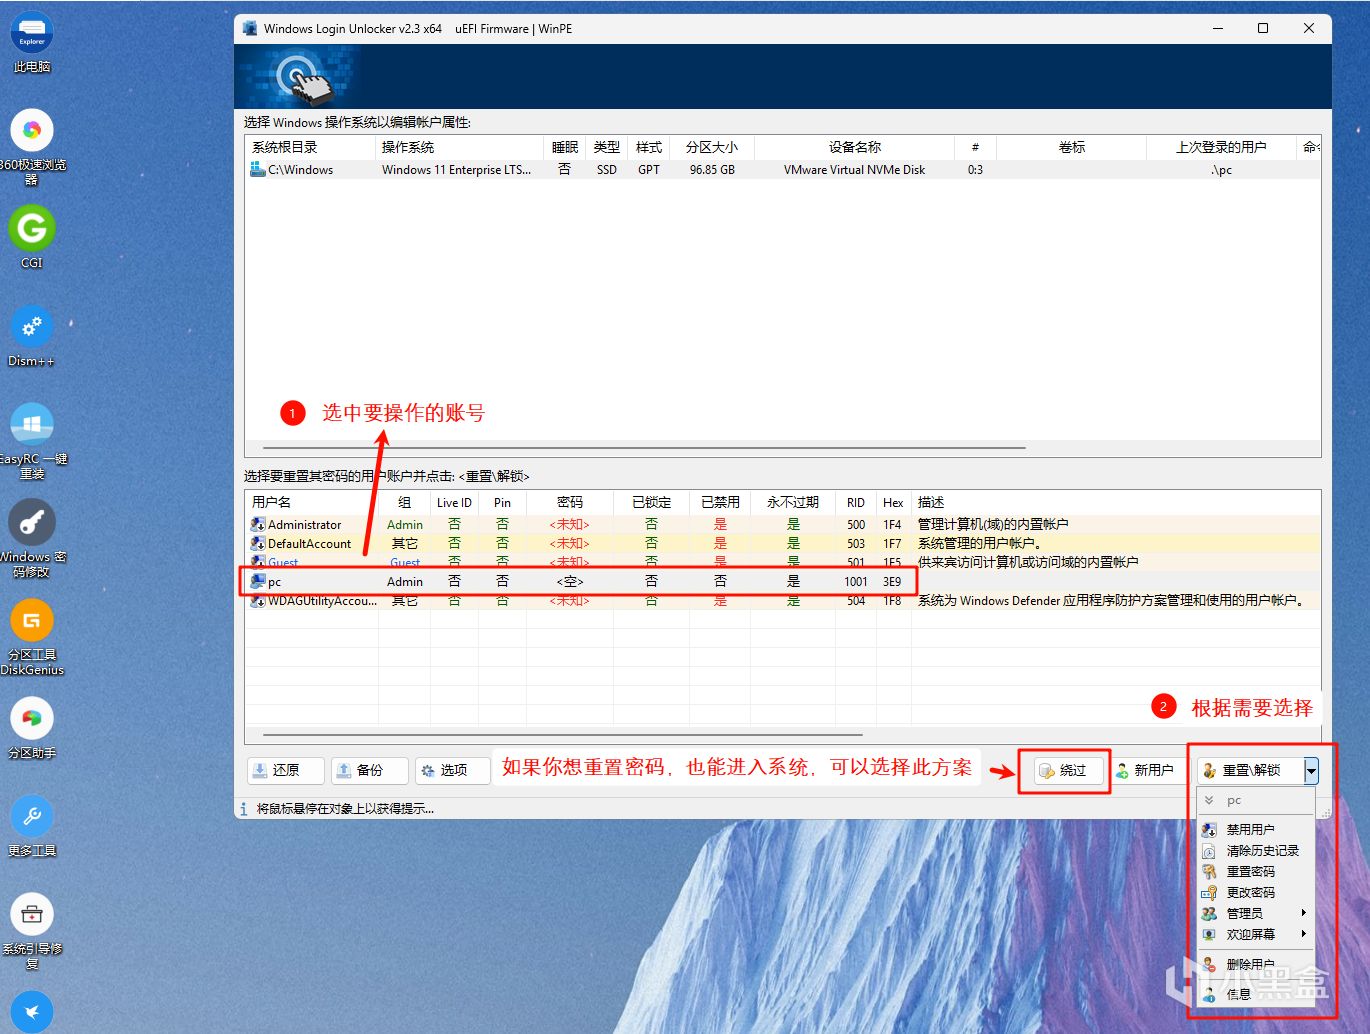Image resolution: width=1370 pixels, height=1034 pixels.
Task: Expand the 欢迎屏幕 submenu arrow
Action: tap(1304, 934)
